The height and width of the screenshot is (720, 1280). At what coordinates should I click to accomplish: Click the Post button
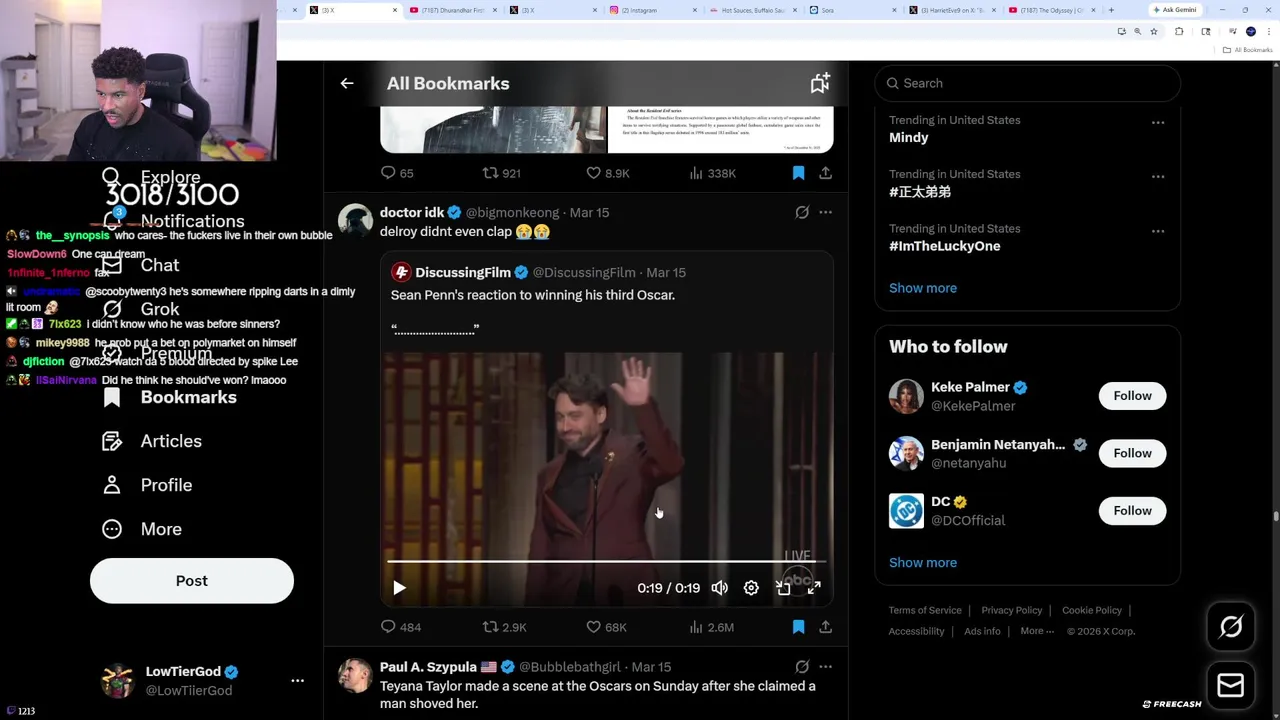point(192,581)
